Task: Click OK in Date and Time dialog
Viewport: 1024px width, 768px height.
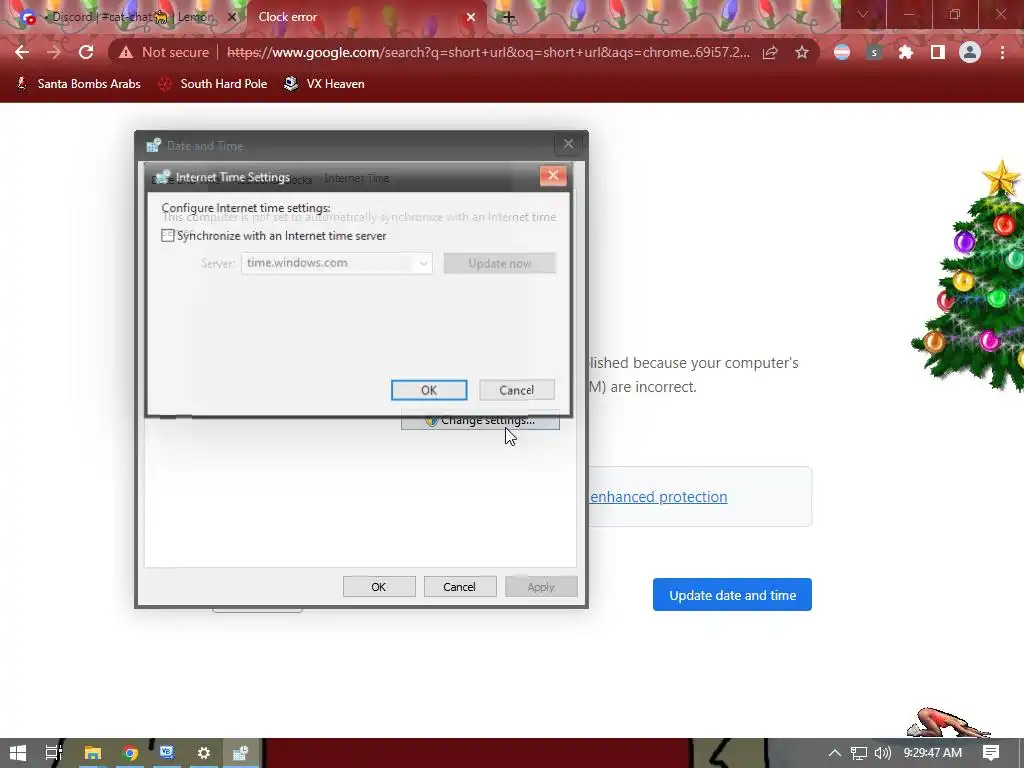Action: pos(379,586)
